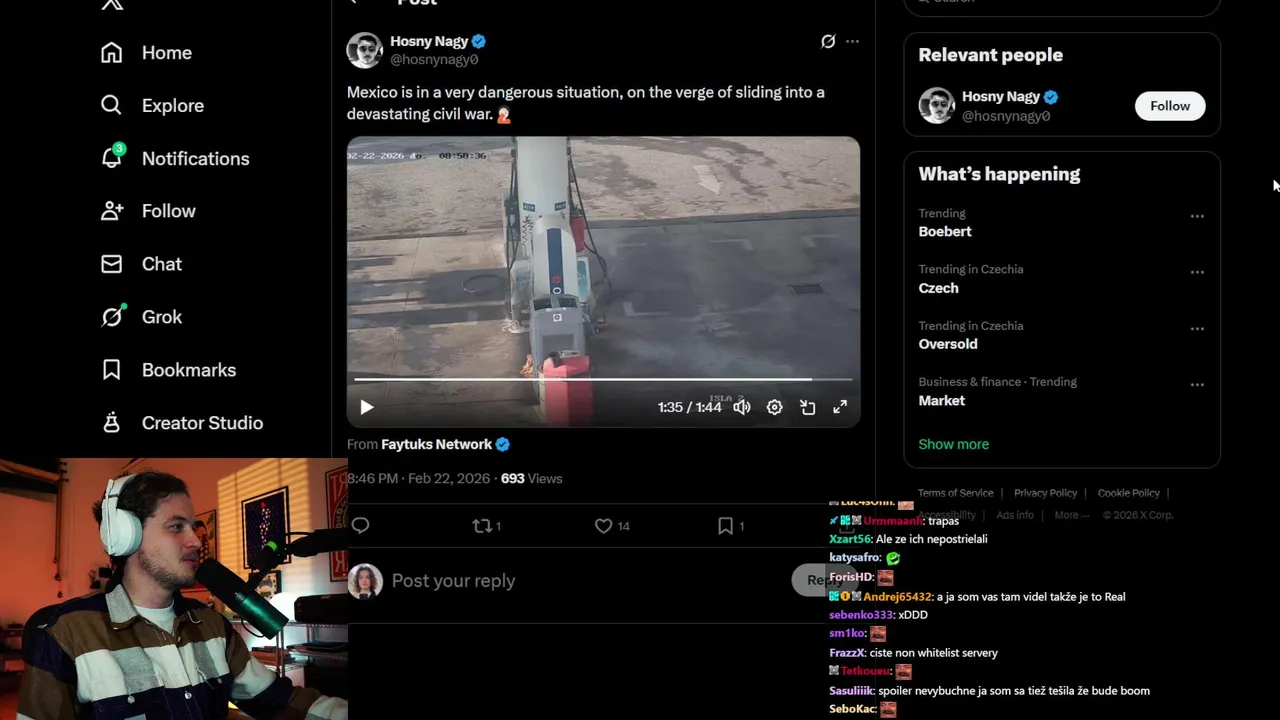1280x720 pixels.
Task: Follow Hosny Nagy from Relevant people
Action: pyautogui.click(x=1170, y=106)
